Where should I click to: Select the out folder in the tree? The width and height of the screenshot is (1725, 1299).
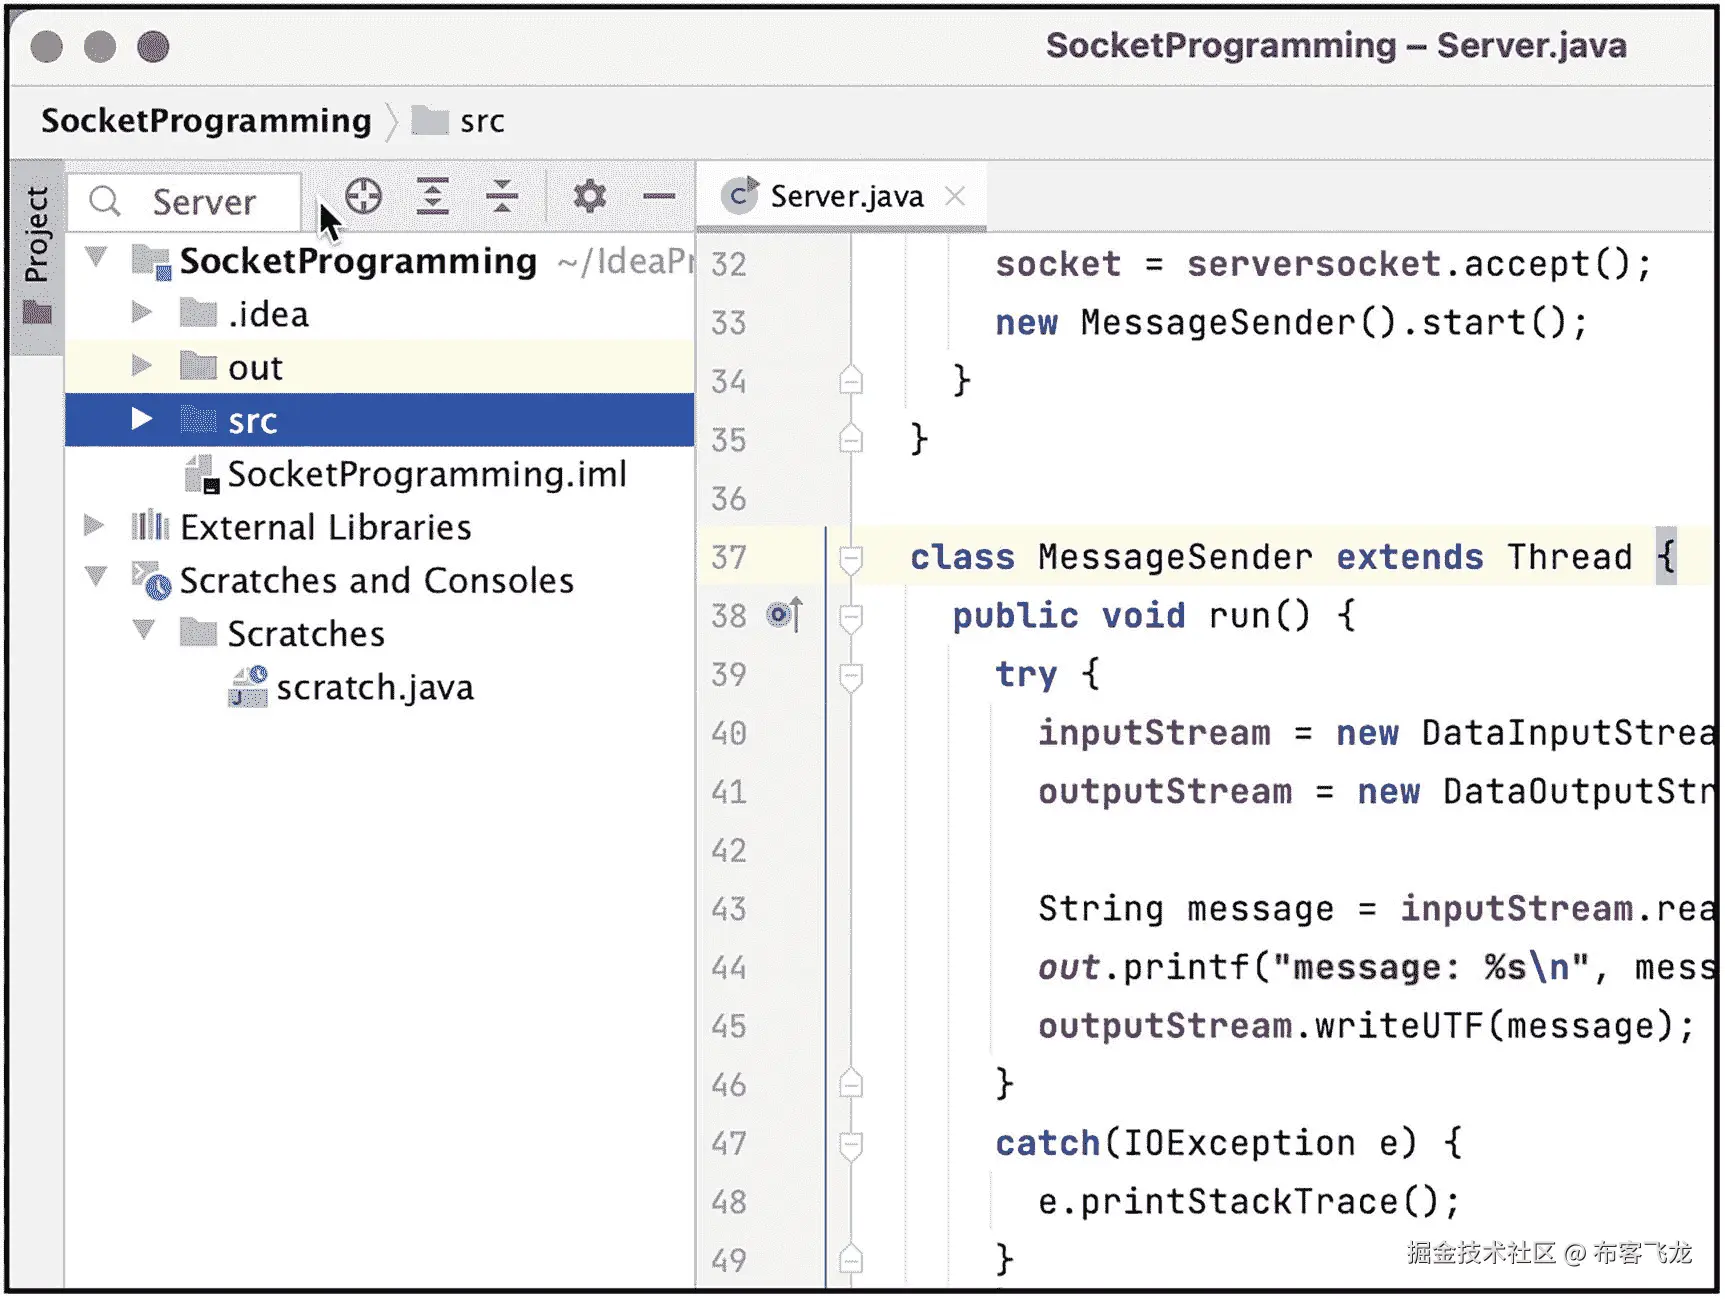[x=380, y=367]
